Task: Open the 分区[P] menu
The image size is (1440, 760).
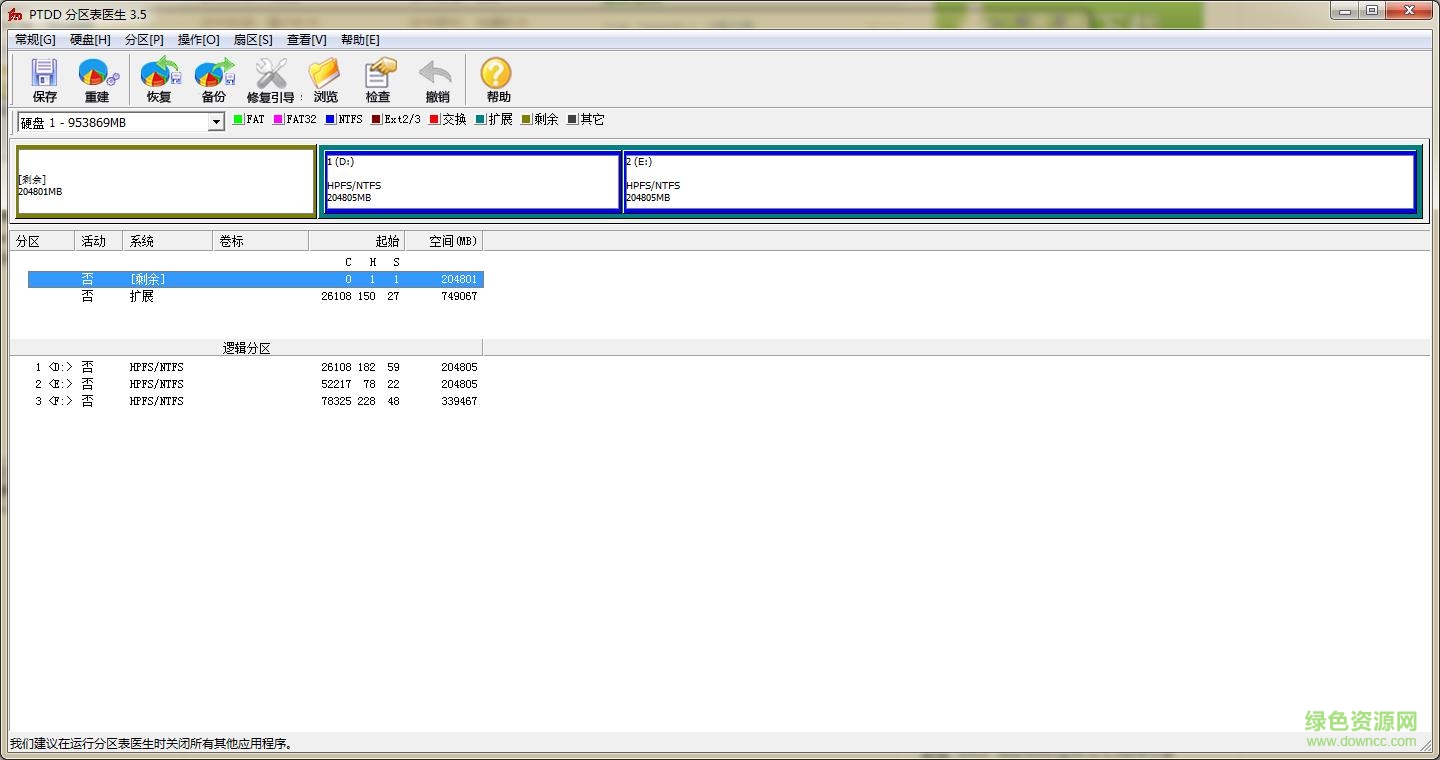Action: (x=144, y=40)
